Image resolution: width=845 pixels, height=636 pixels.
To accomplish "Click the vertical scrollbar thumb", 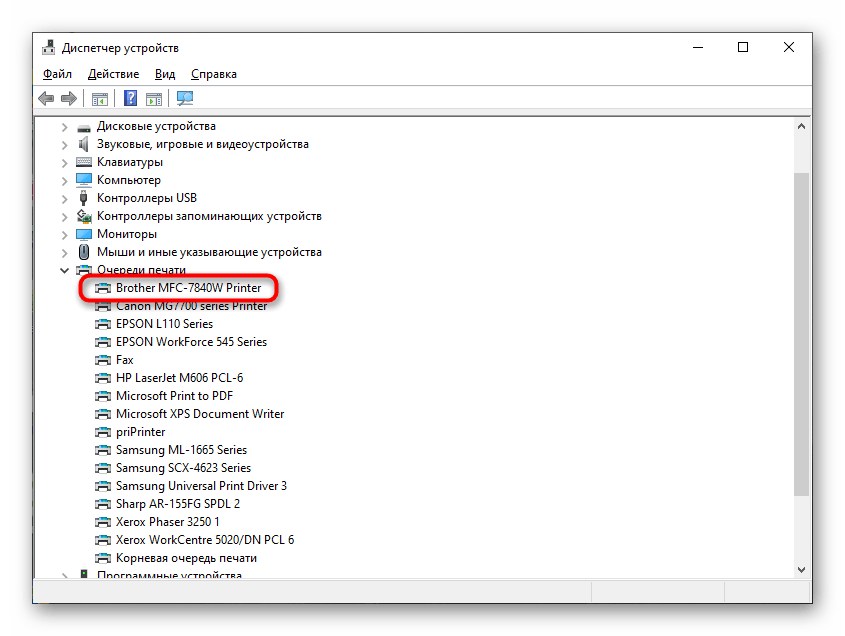I will 801,334.
